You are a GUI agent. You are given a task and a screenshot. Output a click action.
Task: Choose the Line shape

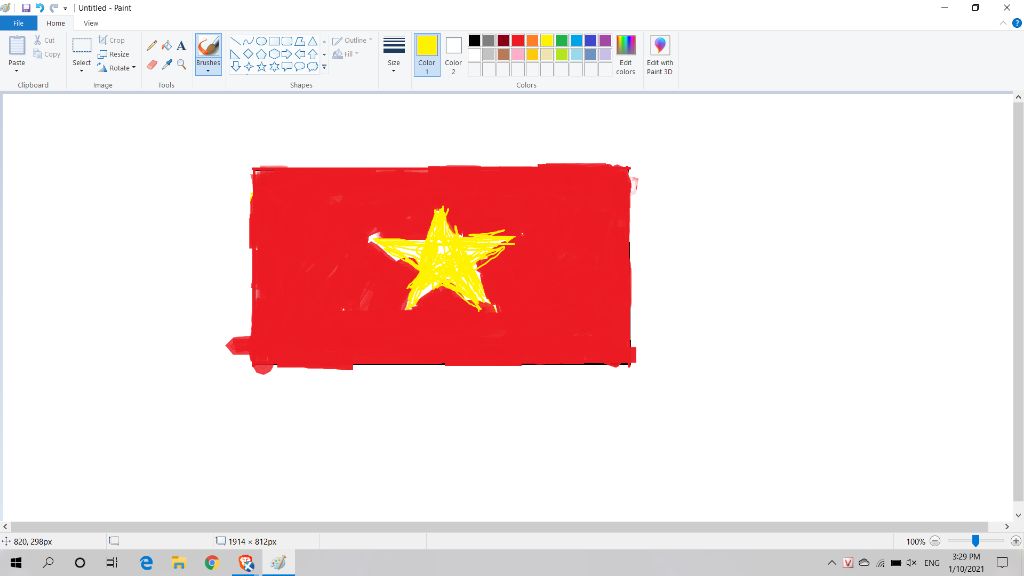pyautogui.click(x=235, y=41)
